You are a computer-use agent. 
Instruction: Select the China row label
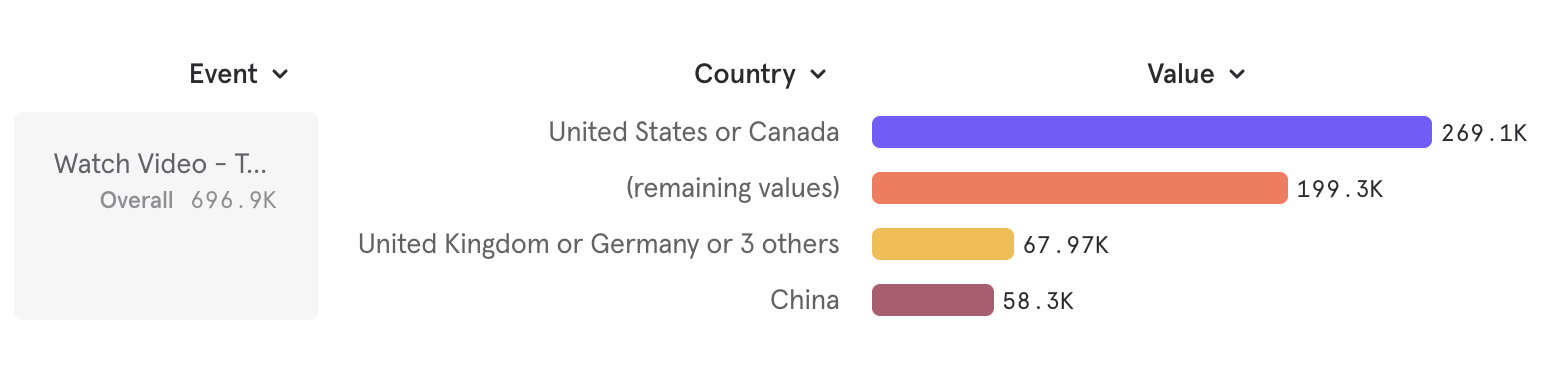pyautogui.click(x=805, y=300)
